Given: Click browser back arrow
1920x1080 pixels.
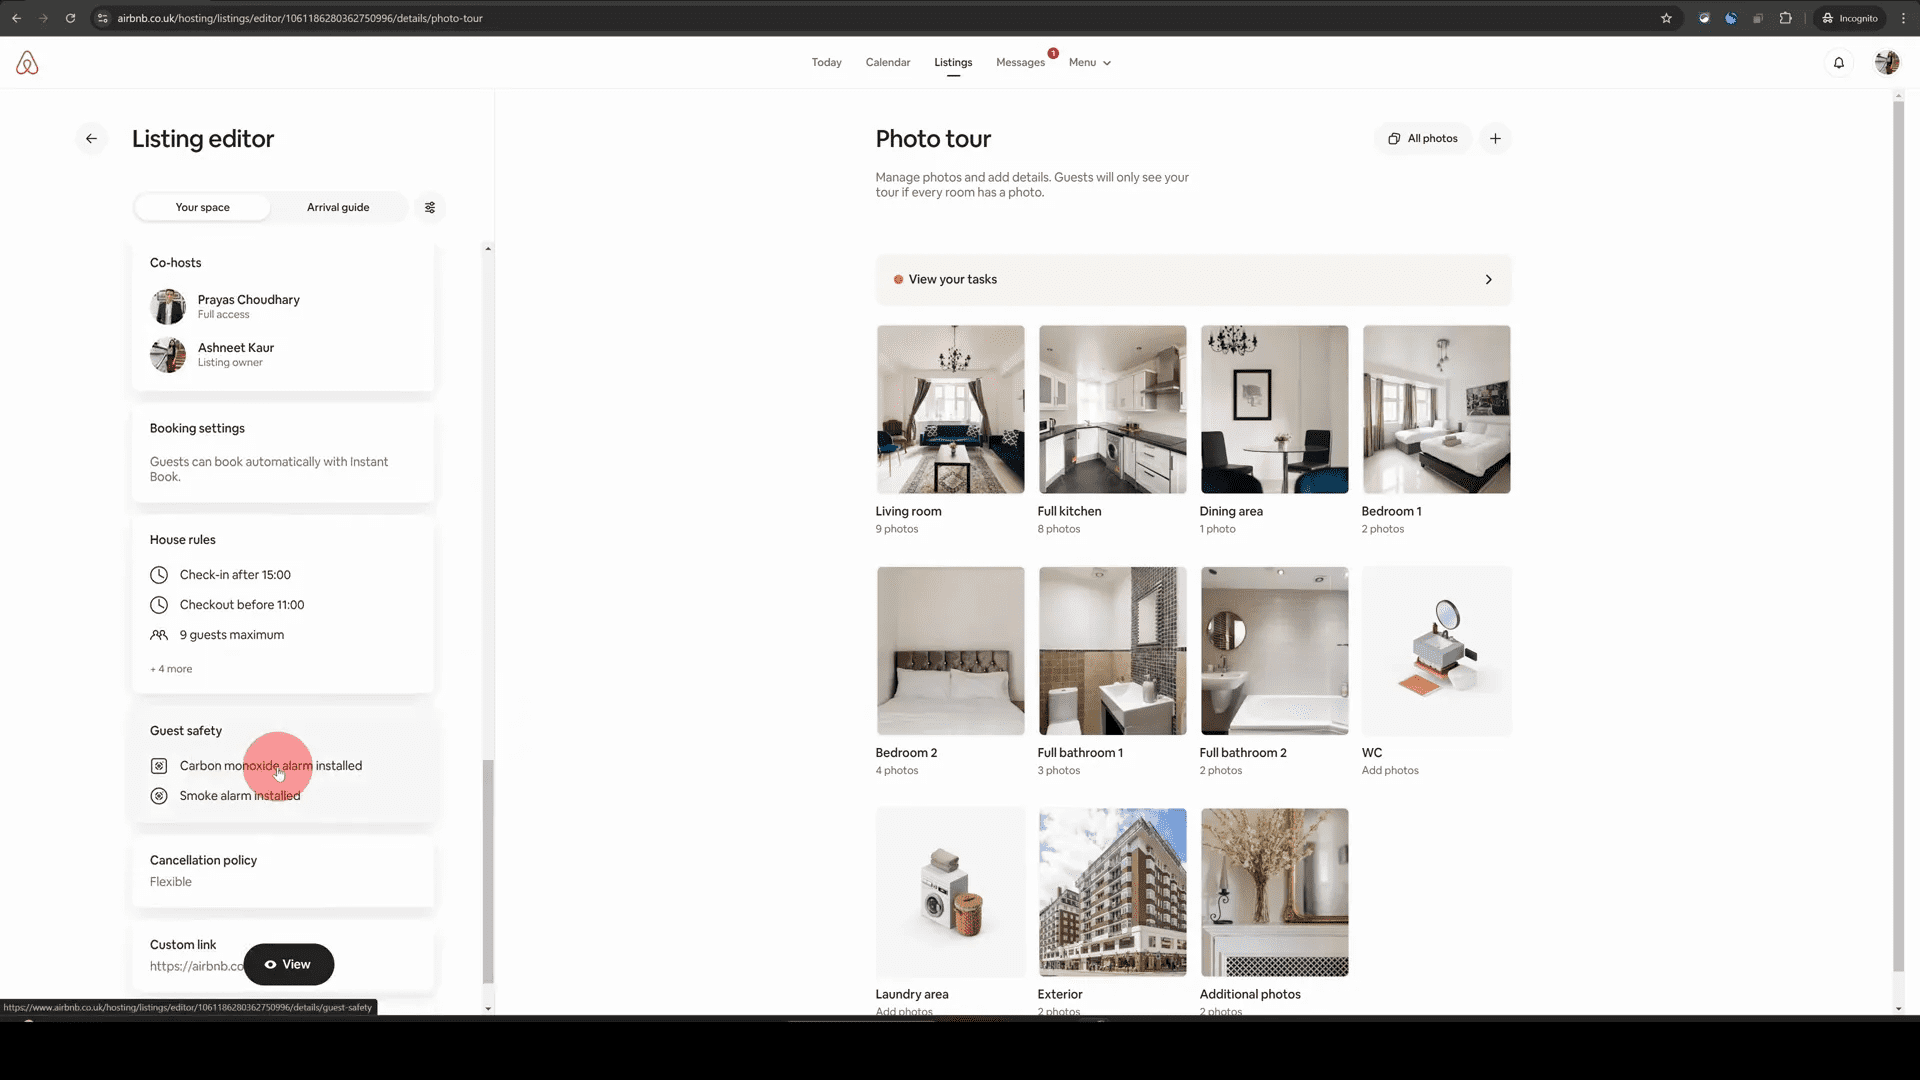Looking at the screenshot, I should (17, 18).
